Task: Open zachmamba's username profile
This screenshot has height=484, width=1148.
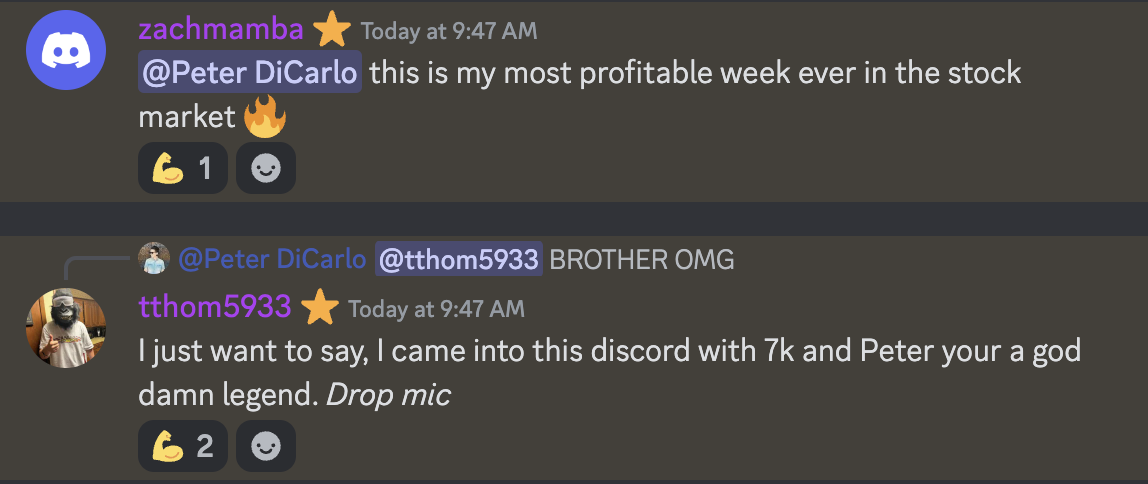Action: click(221, 29)
